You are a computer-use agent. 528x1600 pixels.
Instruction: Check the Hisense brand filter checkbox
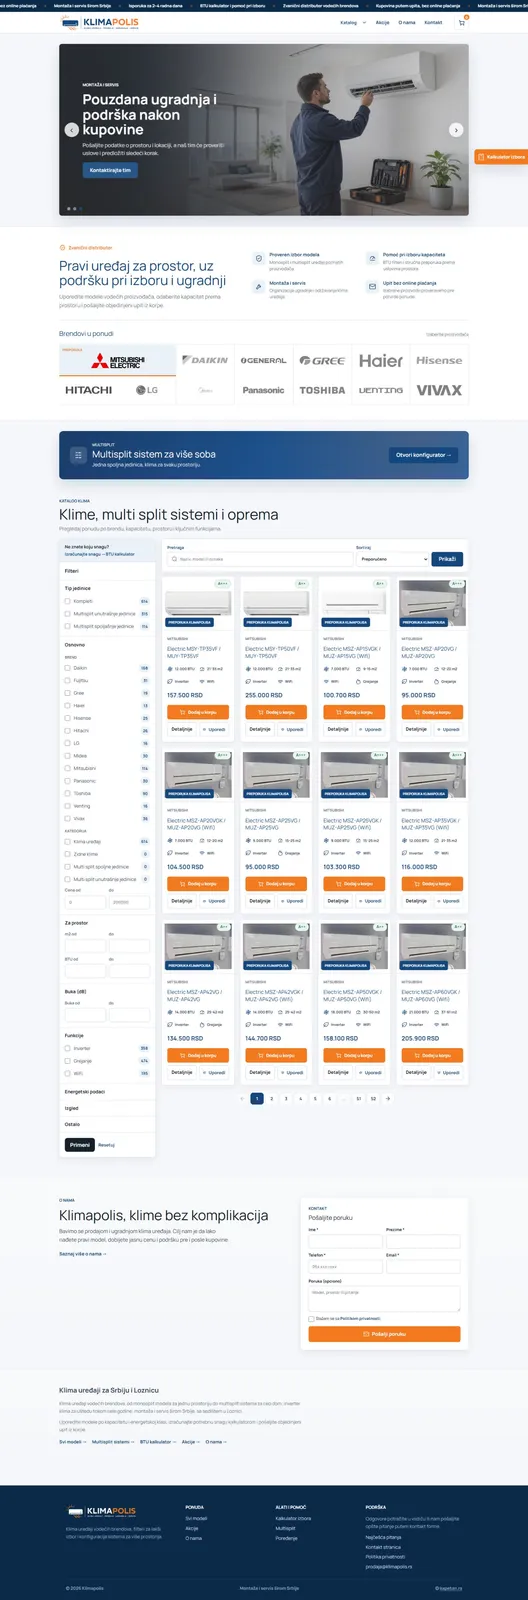click(x=68, y=718)
